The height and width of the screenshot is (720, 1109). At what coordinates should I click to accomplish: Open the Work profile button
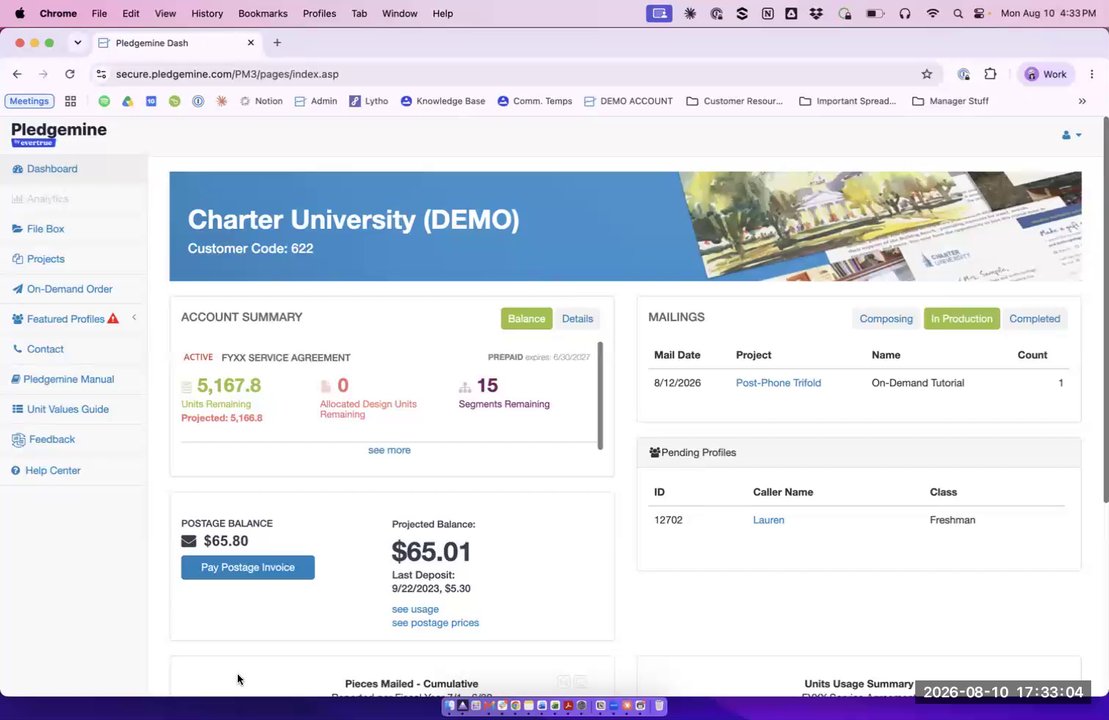pyautogui.click(x=1045, y=74)
